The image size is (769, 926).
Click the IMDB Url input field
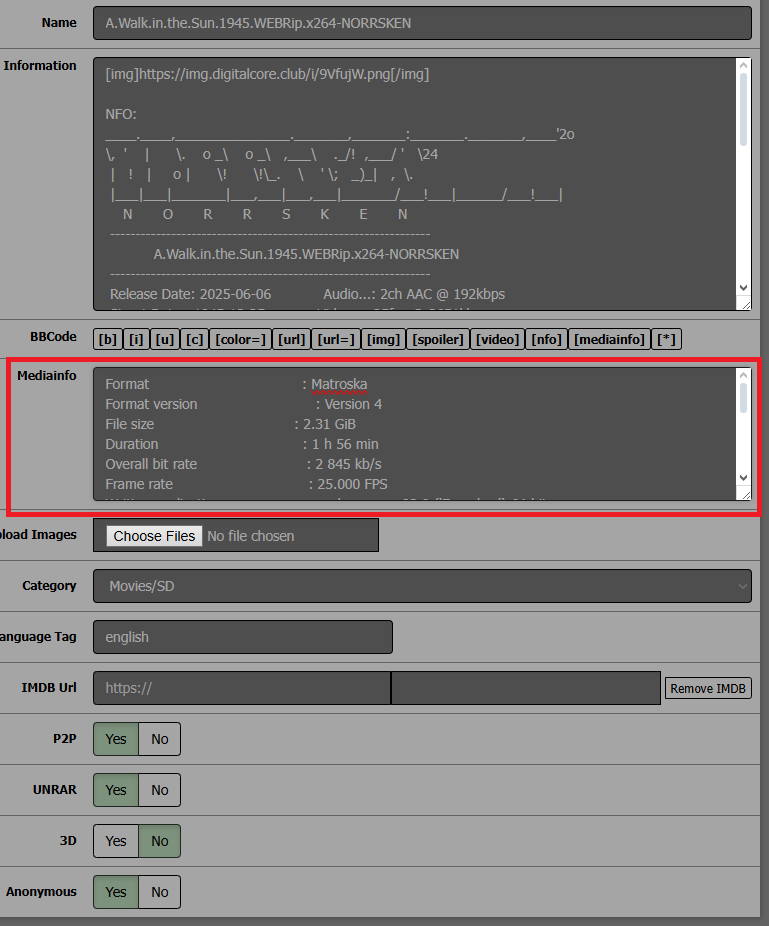pyautogui.click(x=242, y=688)
